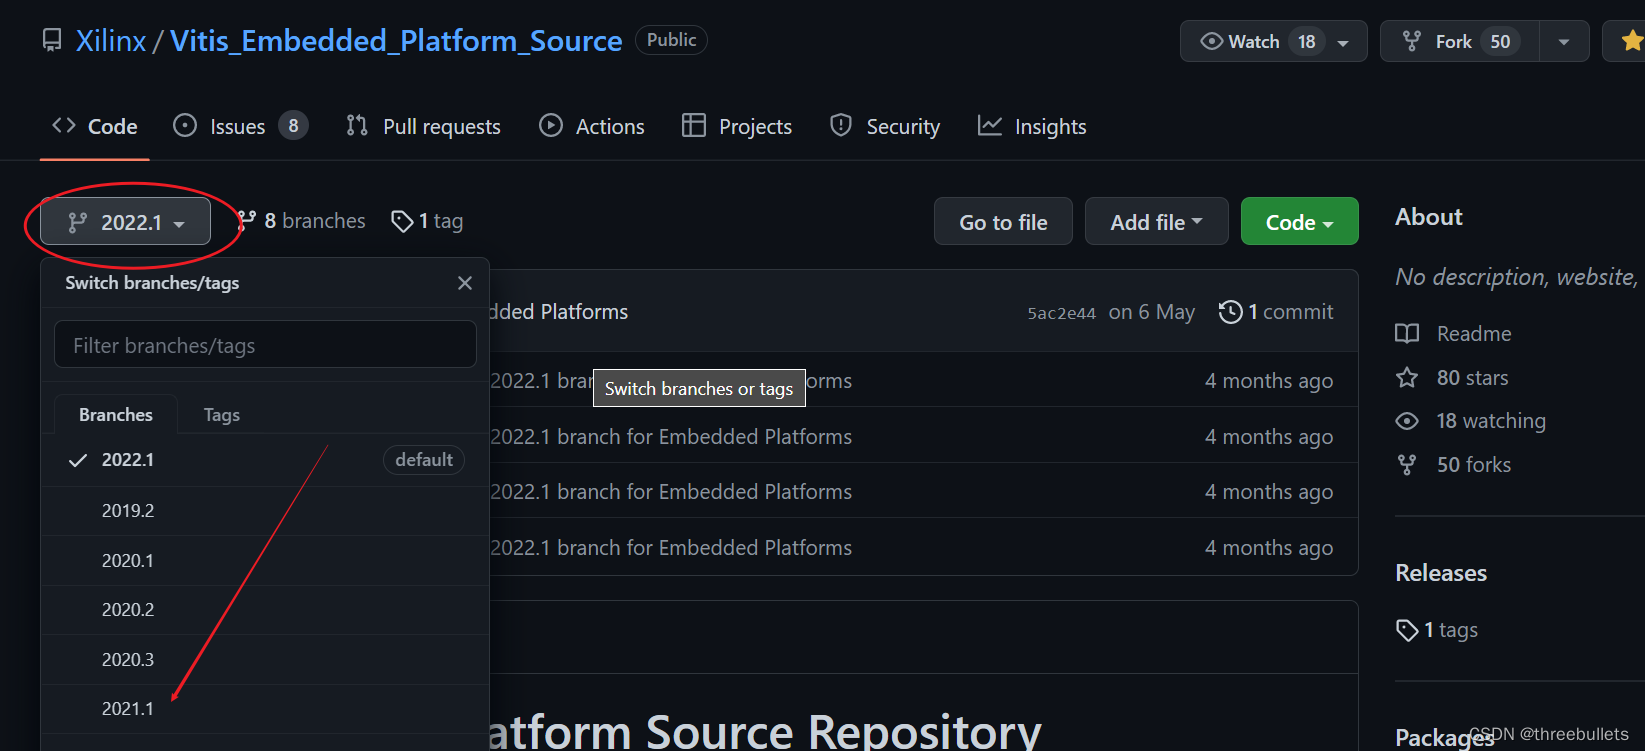Open the Security tab
Image resolution: width=1645 pixels, height=751 pixels.
point(885,127)
